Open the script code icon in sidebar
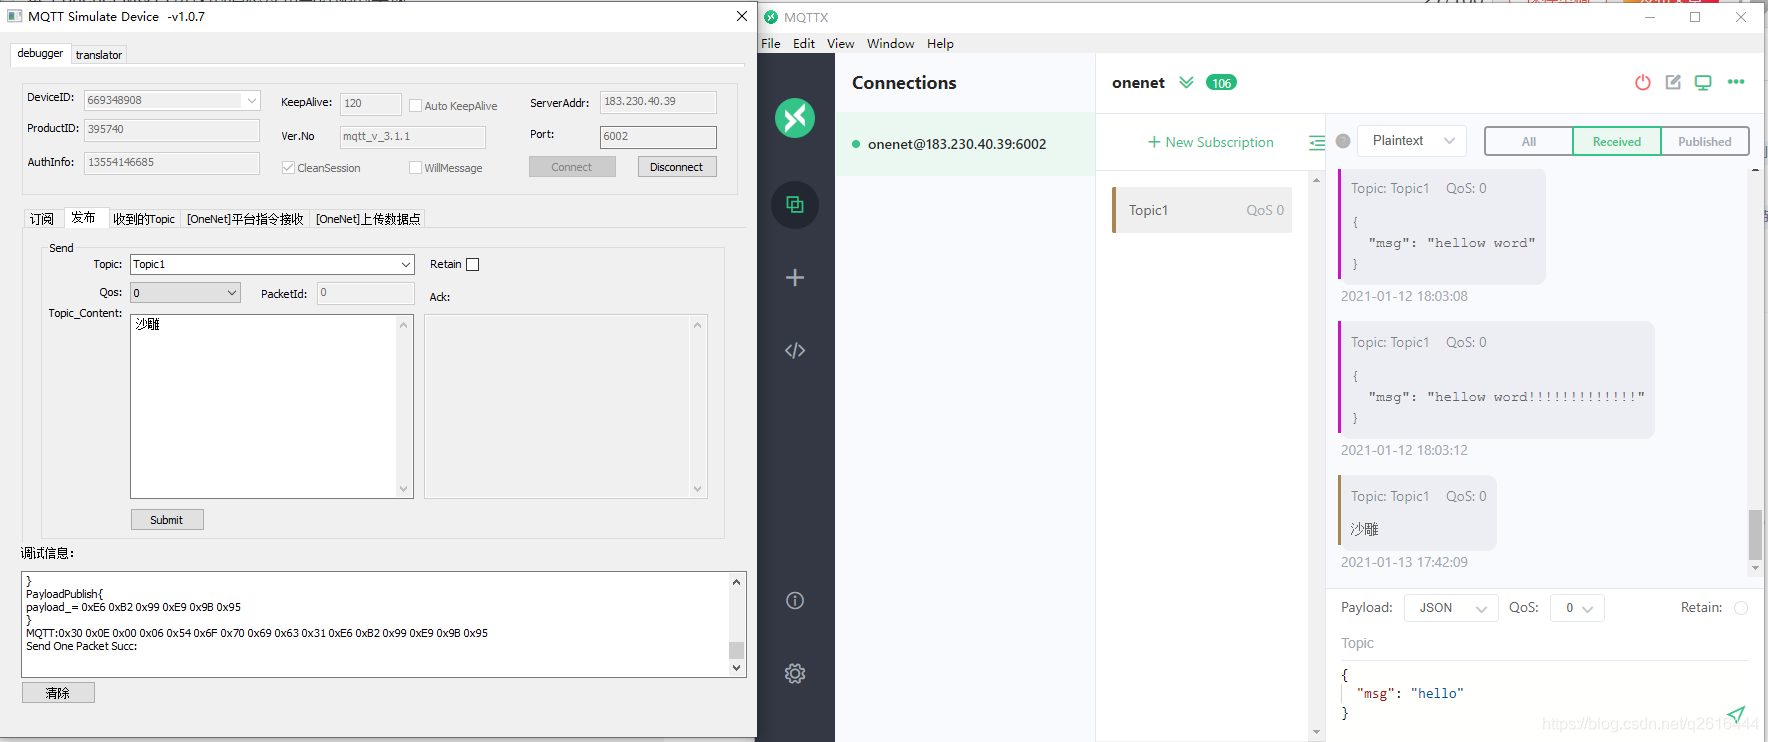This screenshot has height=742, width=1768. click(795, 350)
